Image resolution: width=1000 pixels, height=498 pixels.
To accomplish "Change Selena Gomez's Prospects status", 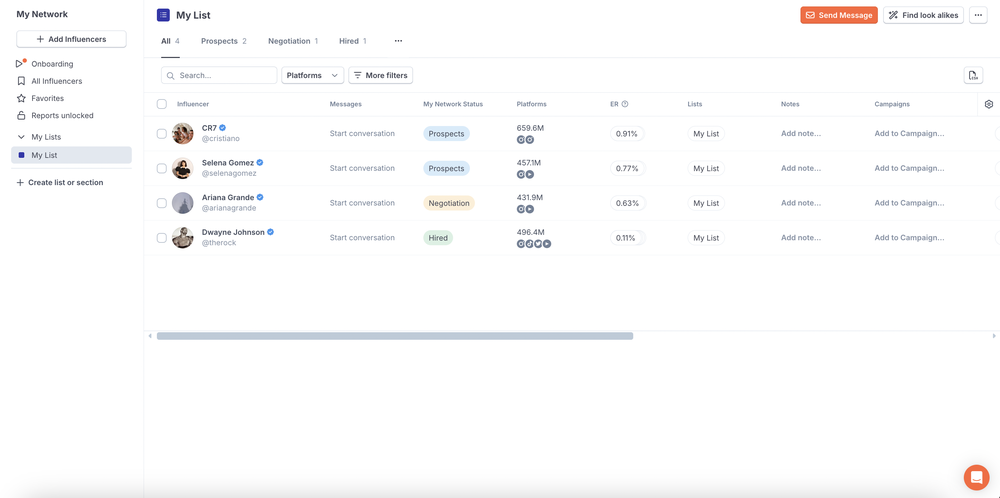I will click(x=446, y=168).
